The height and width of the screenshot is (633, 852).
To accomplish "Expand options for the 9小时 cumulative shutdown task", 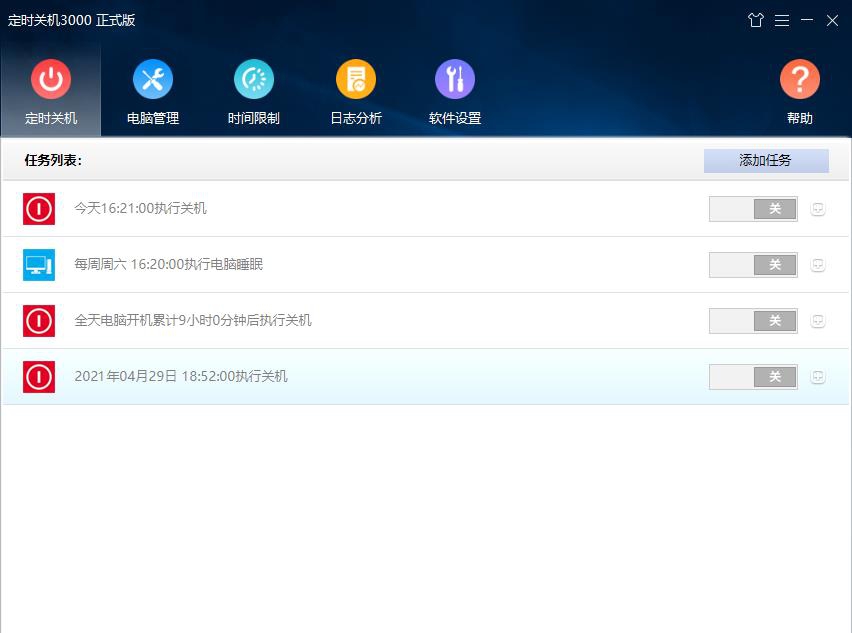I will tap(817, 320).
